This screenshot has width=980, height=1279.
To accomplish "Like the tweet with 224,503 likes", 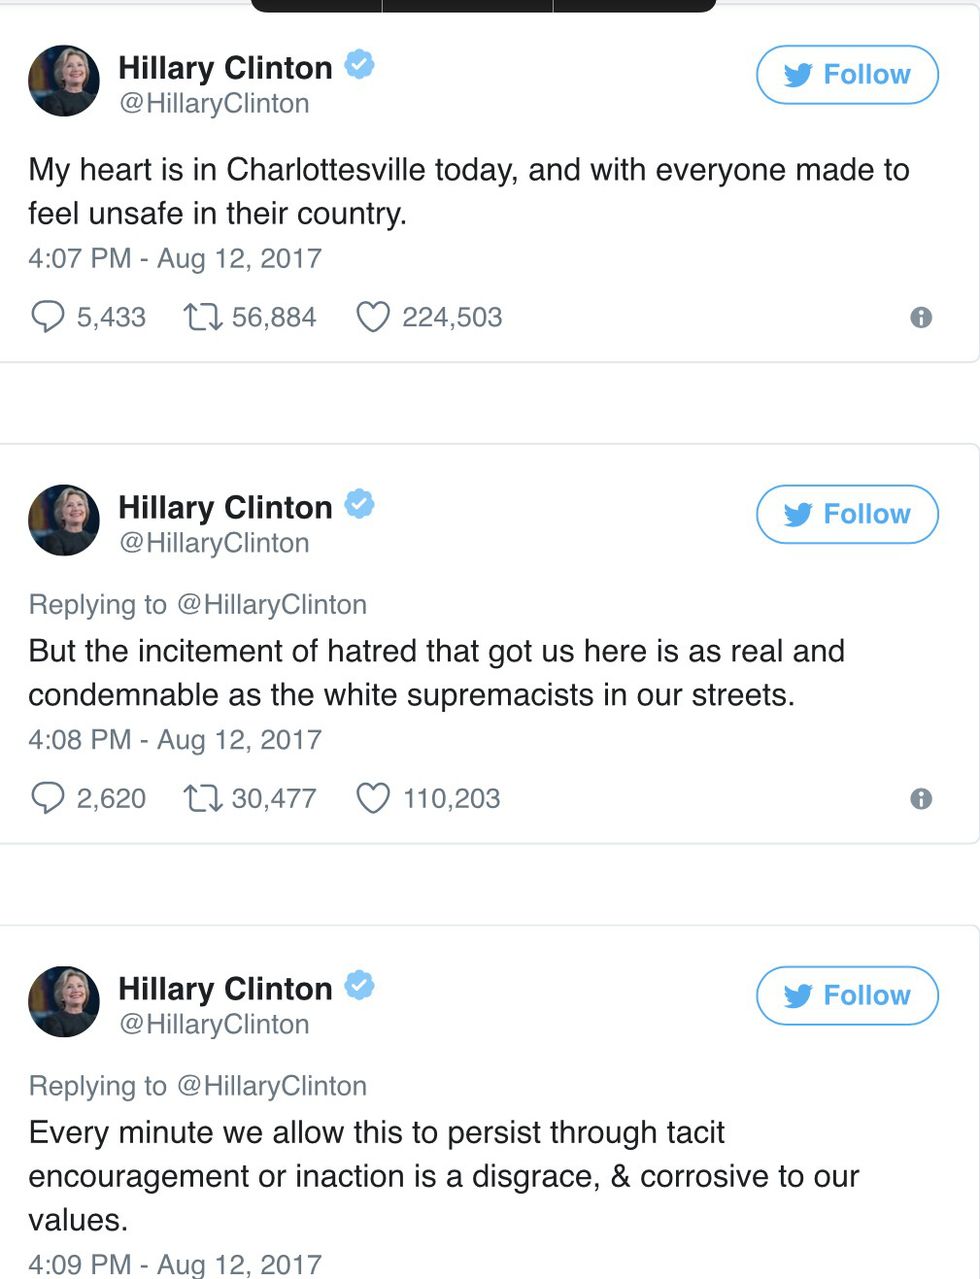I will 373,317.
